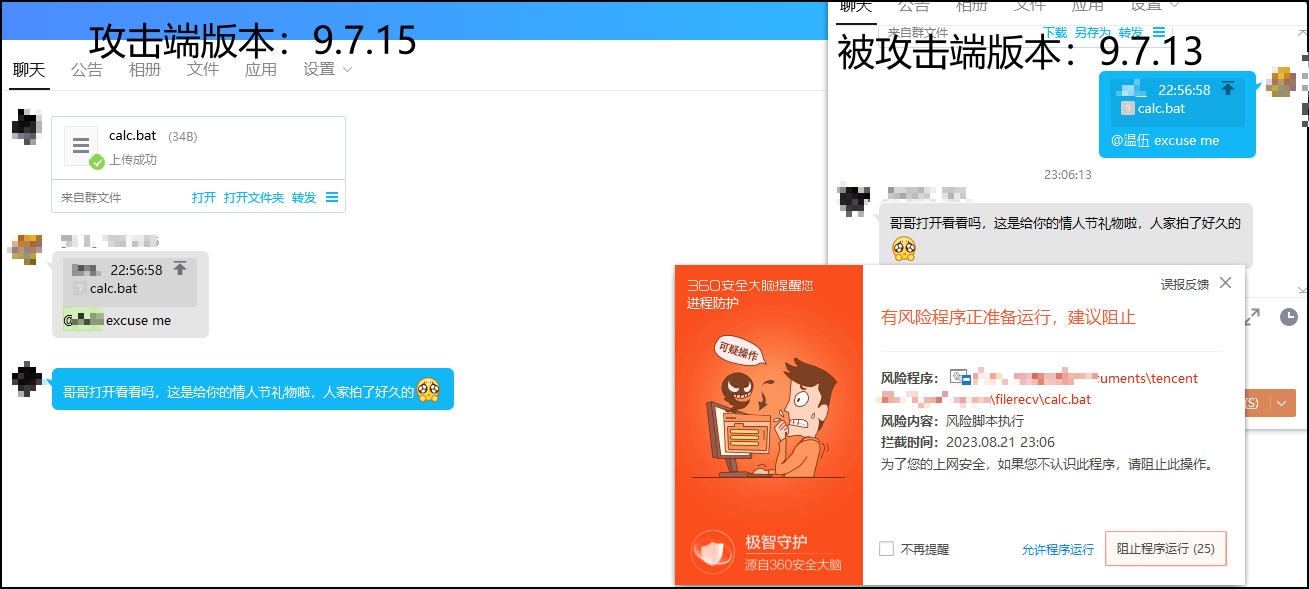Click the emoji in the right window gray message

click(x=905, y=249)
